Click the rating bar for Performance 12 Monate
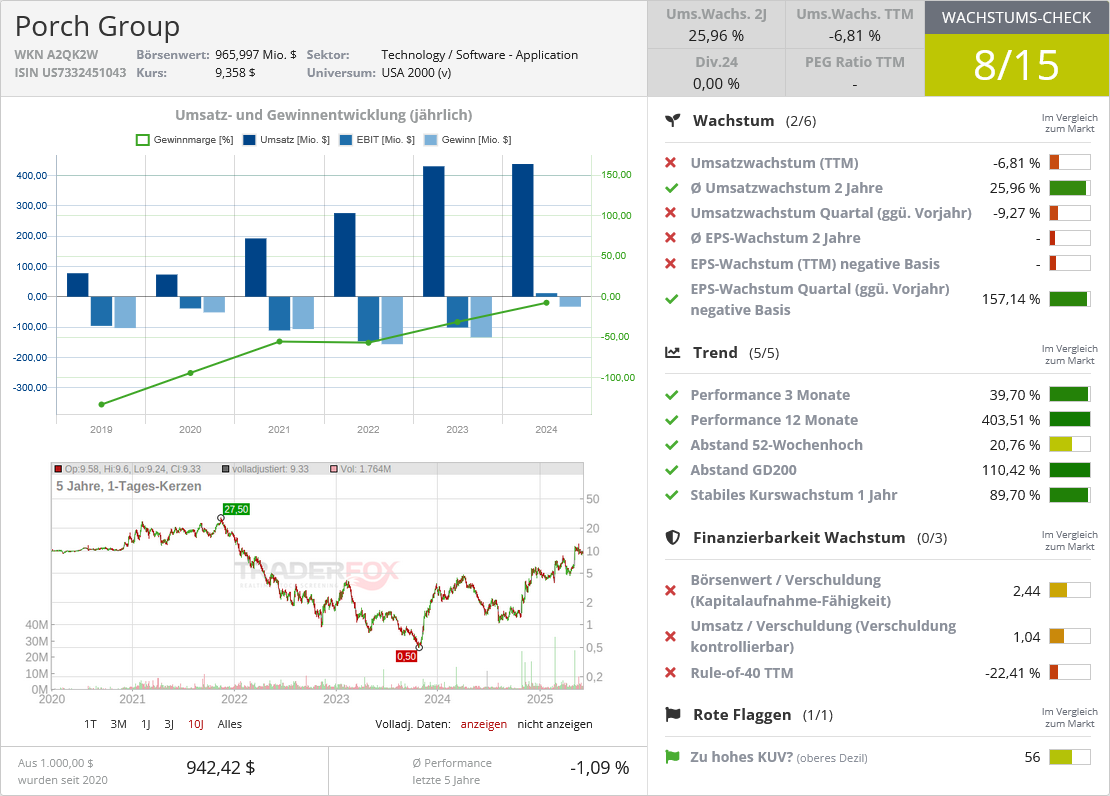 (1070, 419)
